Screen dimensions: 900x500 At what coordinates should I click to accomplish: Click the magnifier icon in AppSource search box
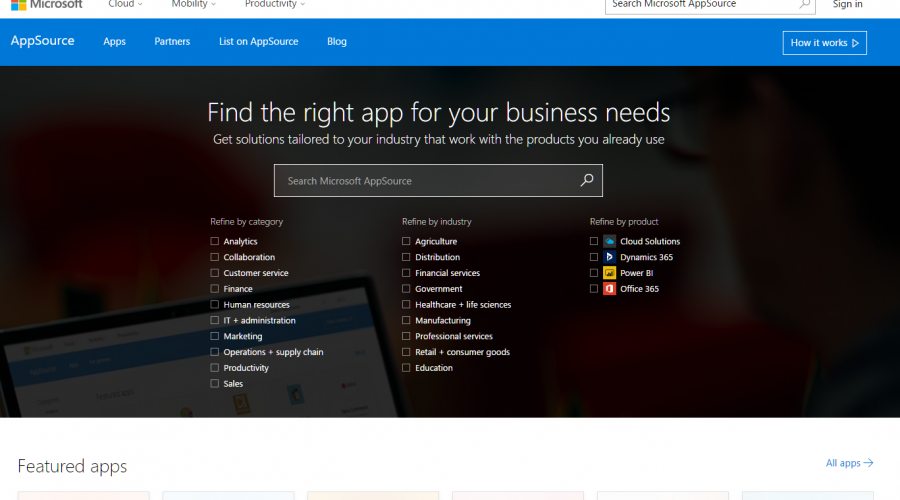587,181
